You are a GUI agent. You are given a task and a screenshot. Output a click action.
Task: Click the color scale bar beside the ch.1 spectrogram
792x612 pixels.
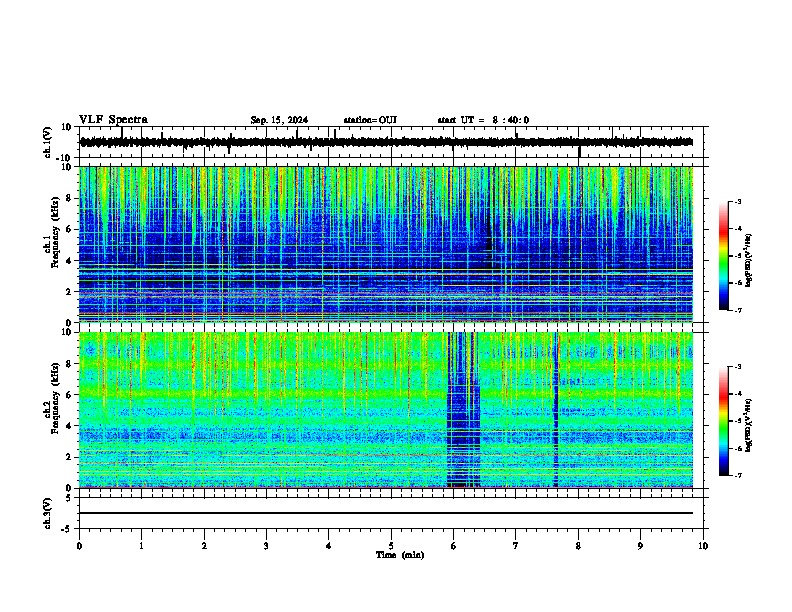(724, 256)
